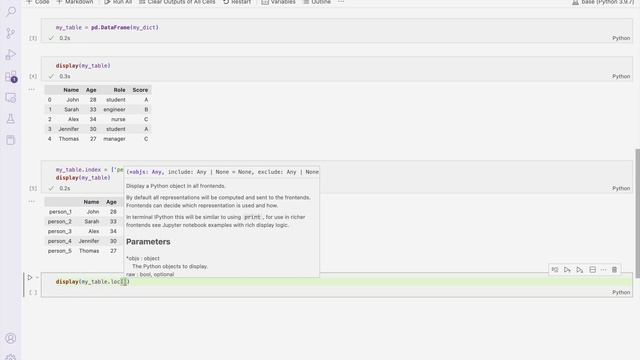This screenshot has width=640, height=360.
Task: Click the 'manager' cell in first table
Action: pos(114,139)
